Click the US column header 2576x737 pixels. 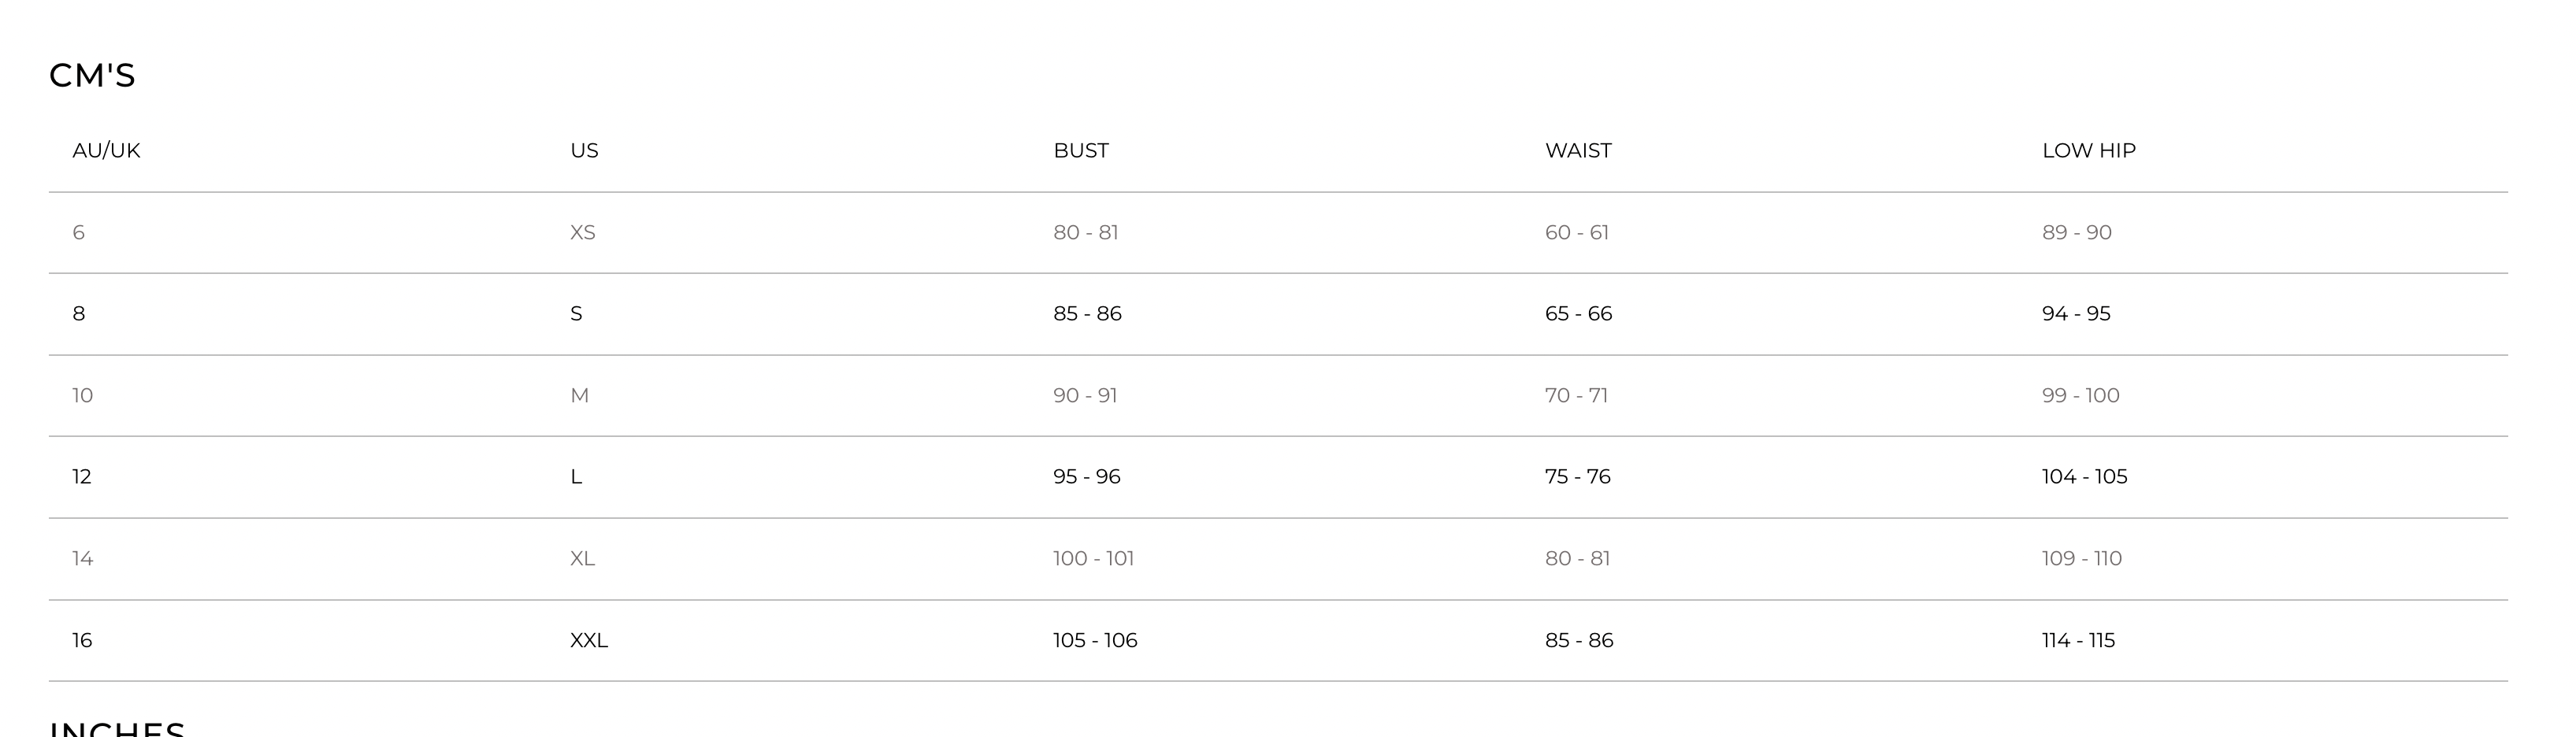[x=584, y=151]
